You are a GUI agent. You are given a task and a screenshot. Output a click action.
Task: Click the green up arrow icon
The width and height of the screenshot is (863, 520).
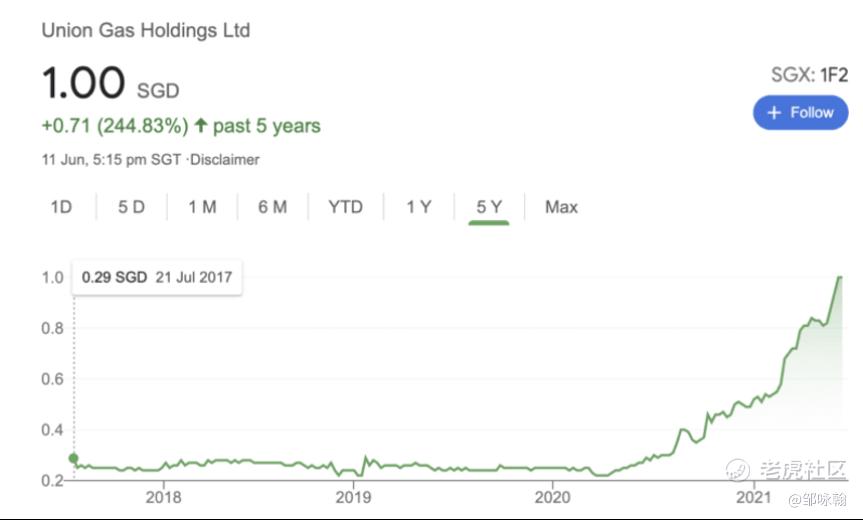pyautogui.click(x=200, y=125)
